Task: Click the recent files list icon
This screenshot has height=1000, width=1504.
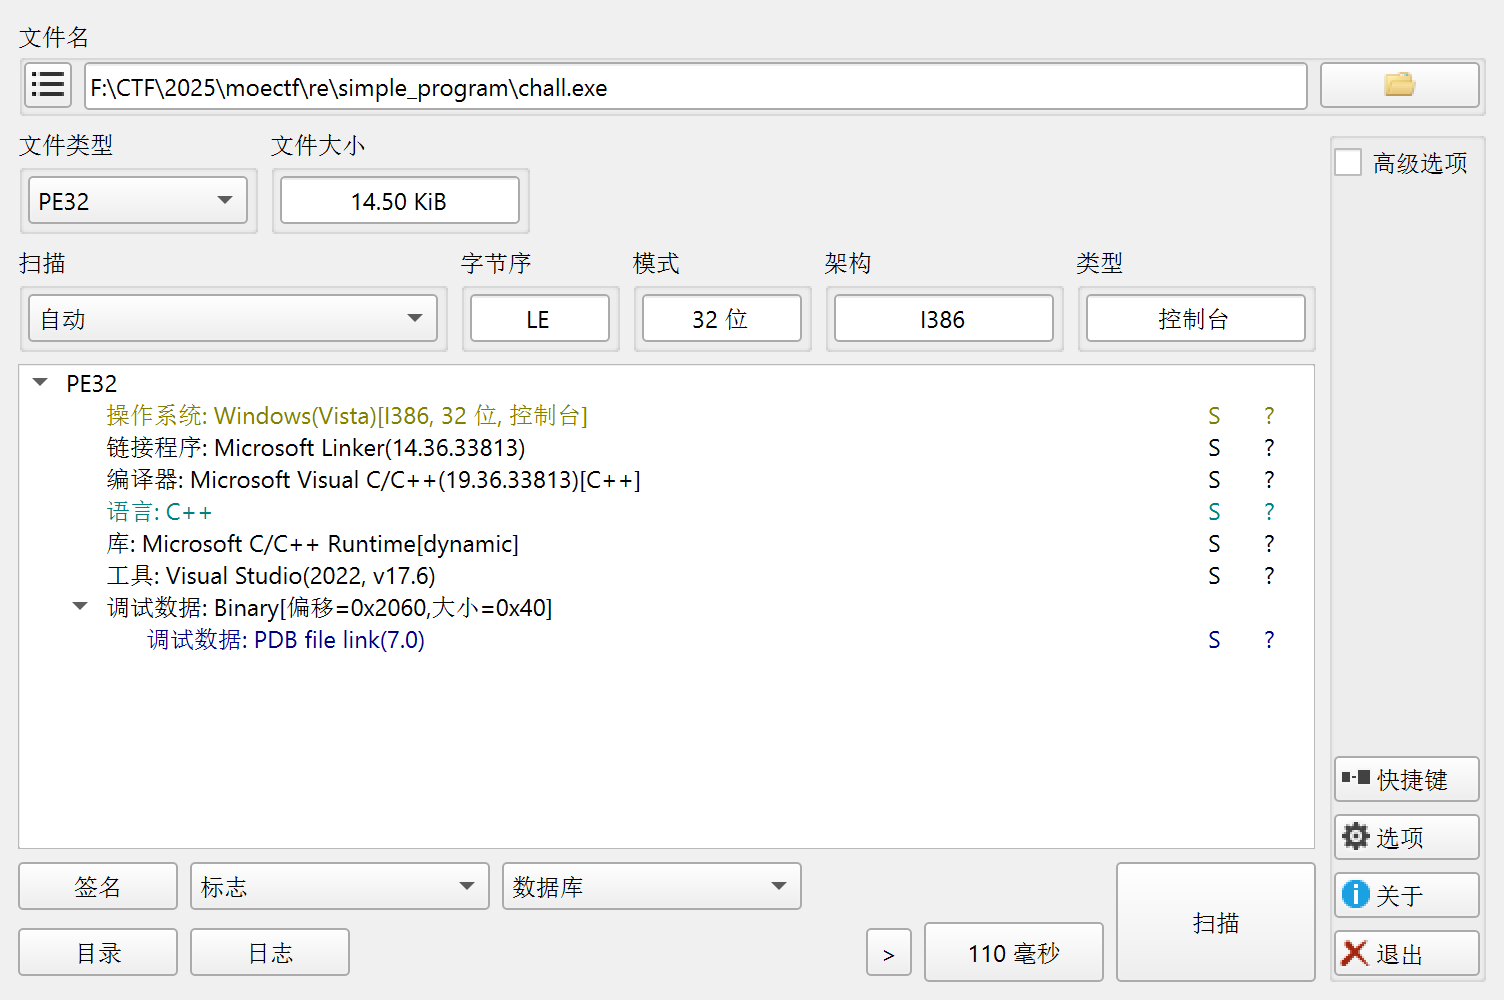Action: [47, 86]
